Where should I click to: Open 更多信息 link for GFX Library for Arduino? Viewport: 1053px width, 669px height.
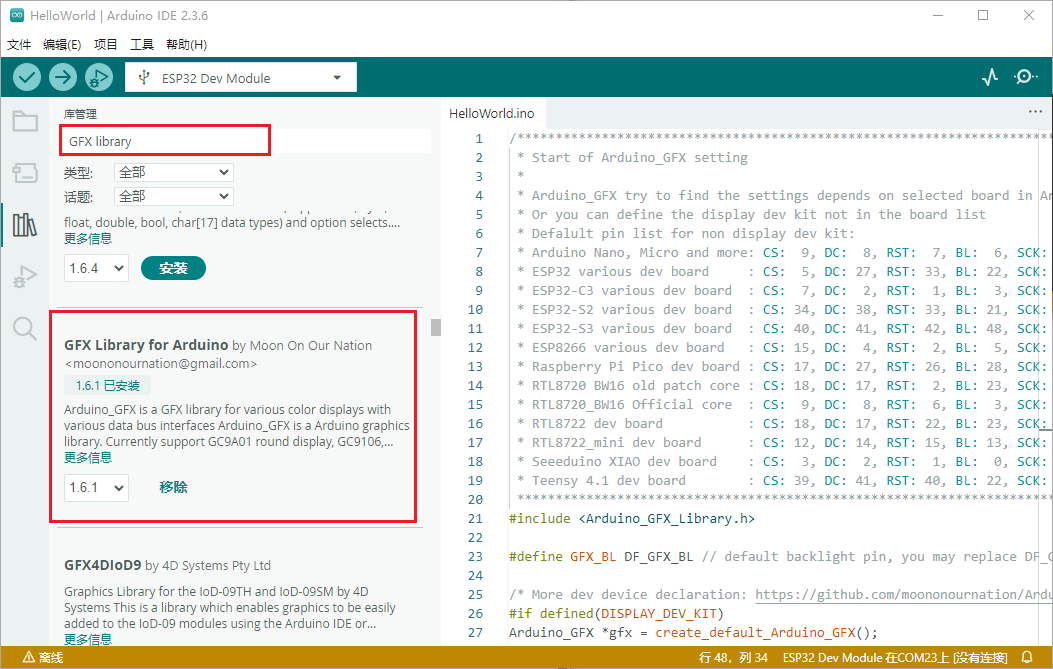(88, 457)
